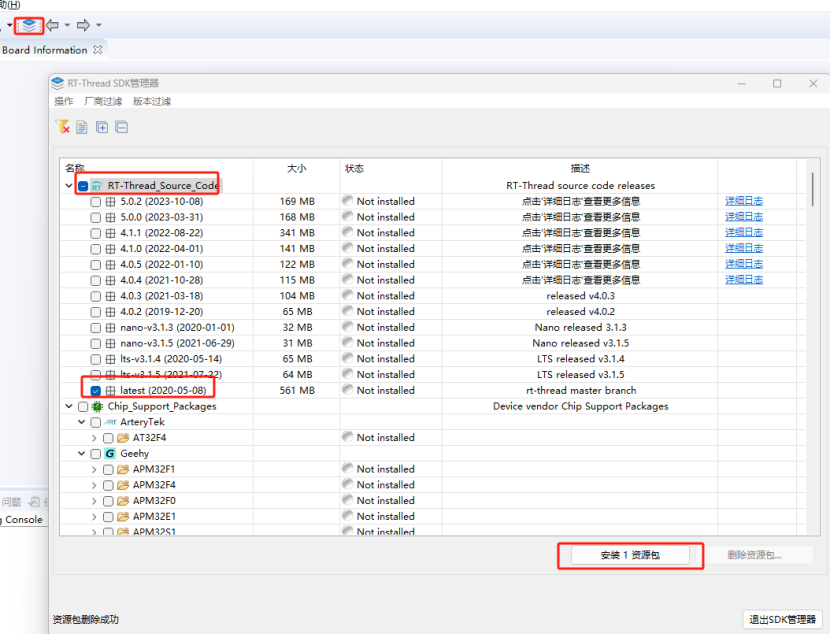Uncheck the latest (2020-05-08) checkbox
The image size is (830, 634).
[96, 390]
